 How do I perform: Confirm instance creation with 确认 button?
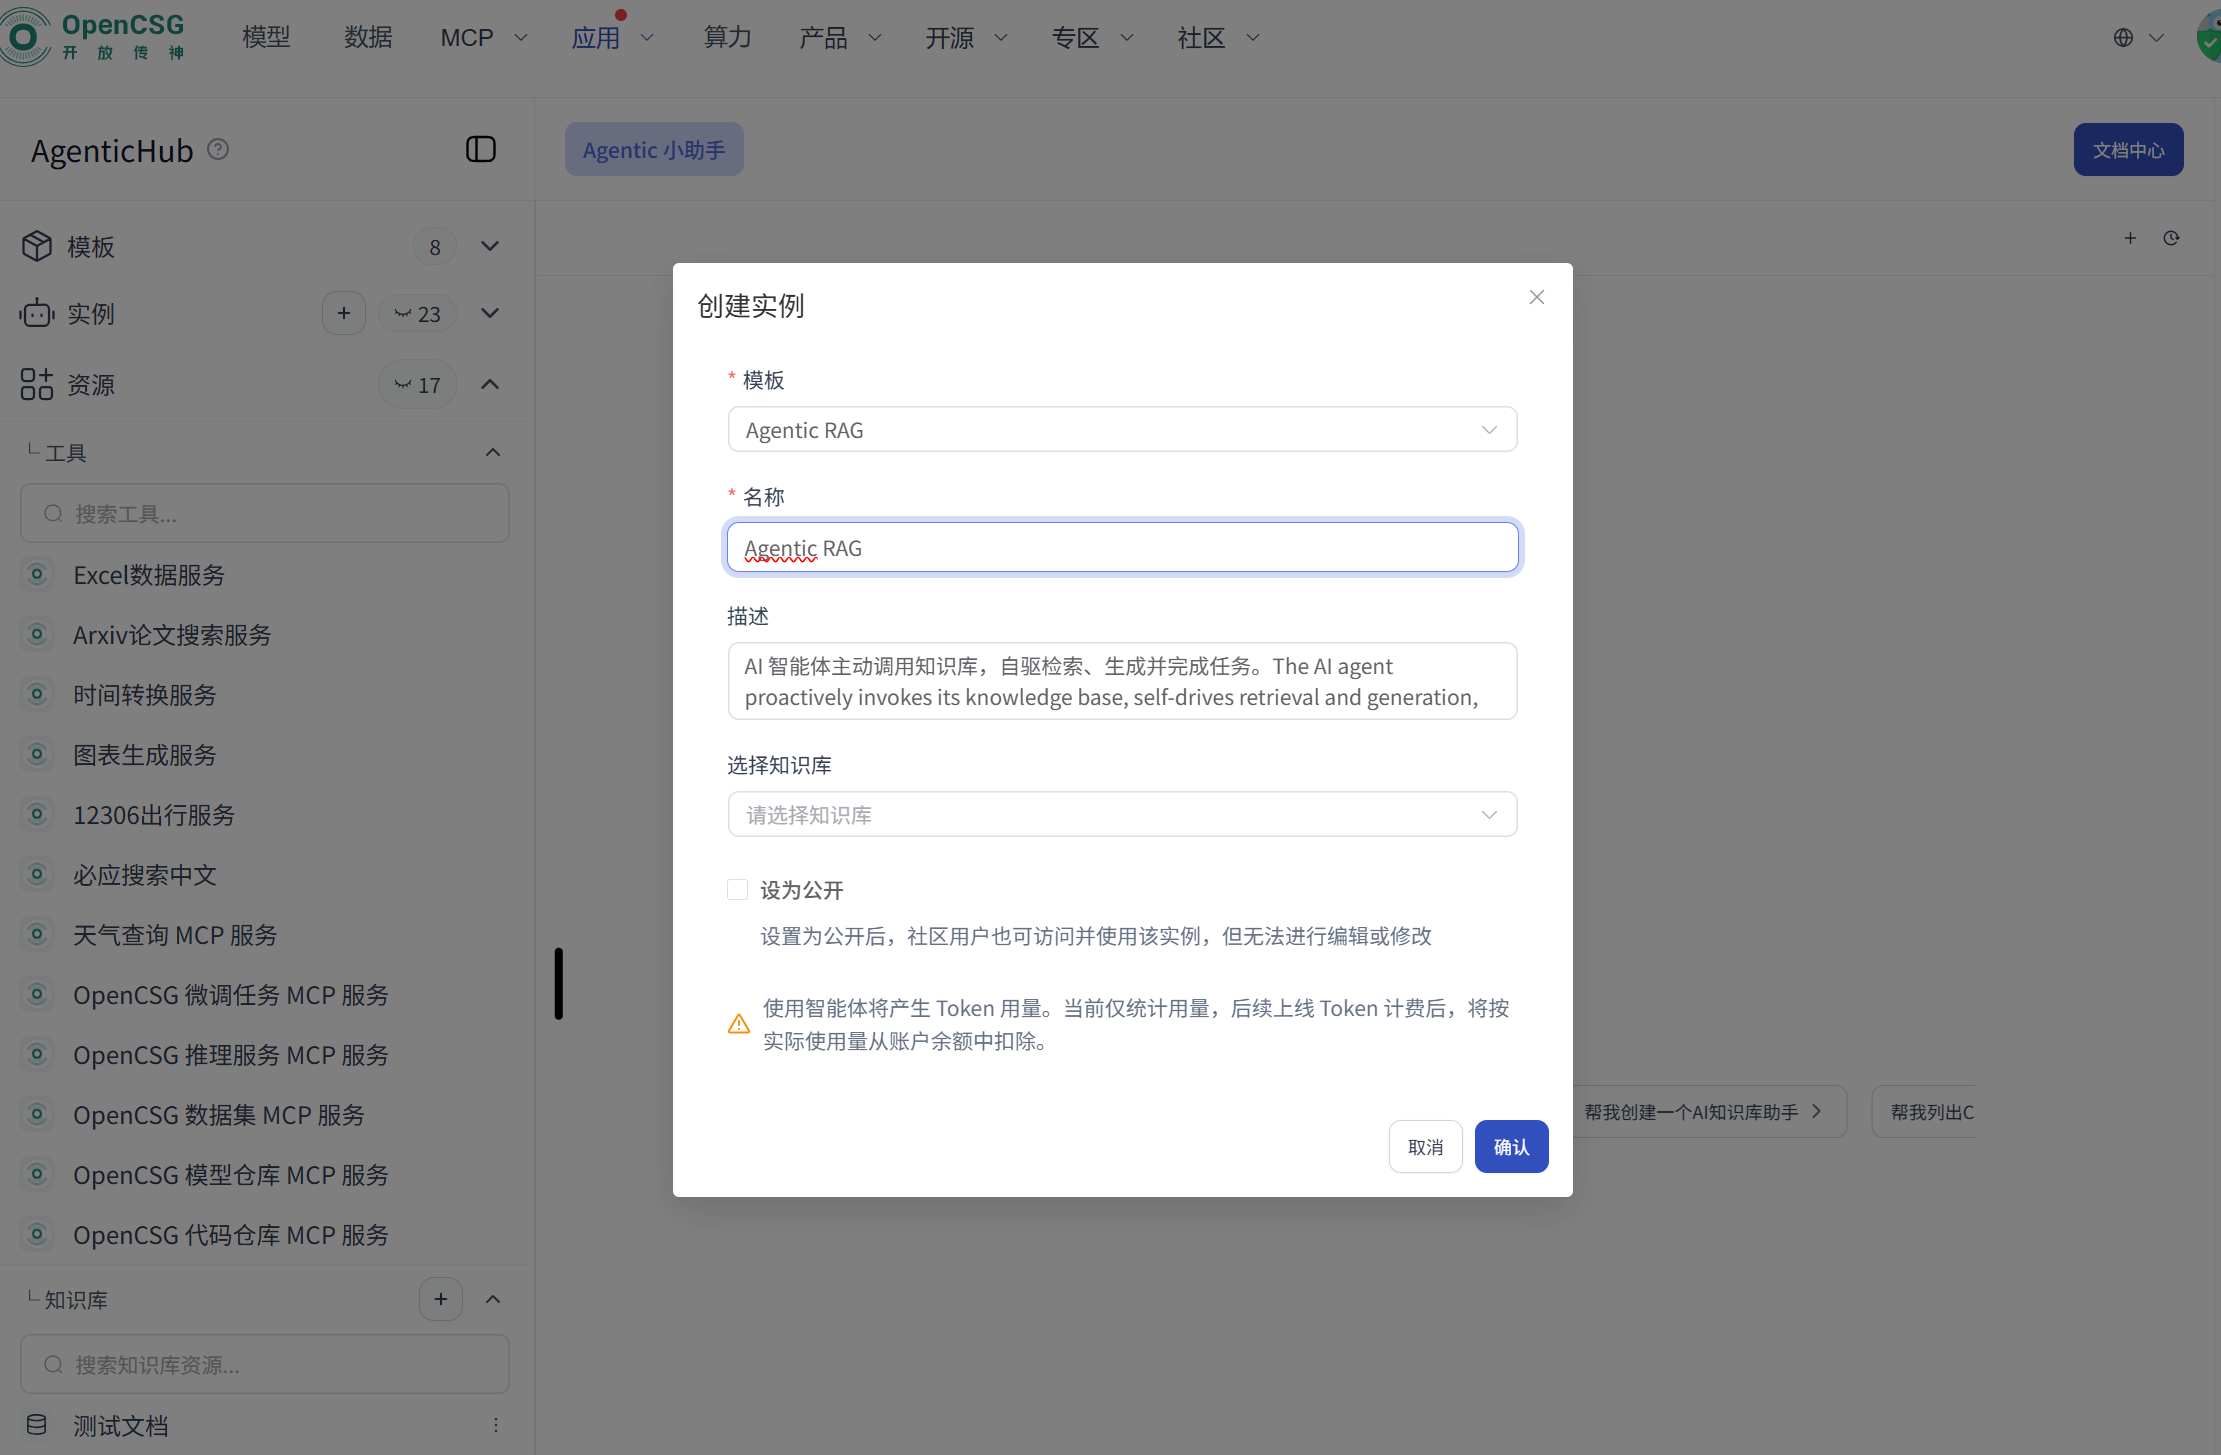pos(1511,1146)
